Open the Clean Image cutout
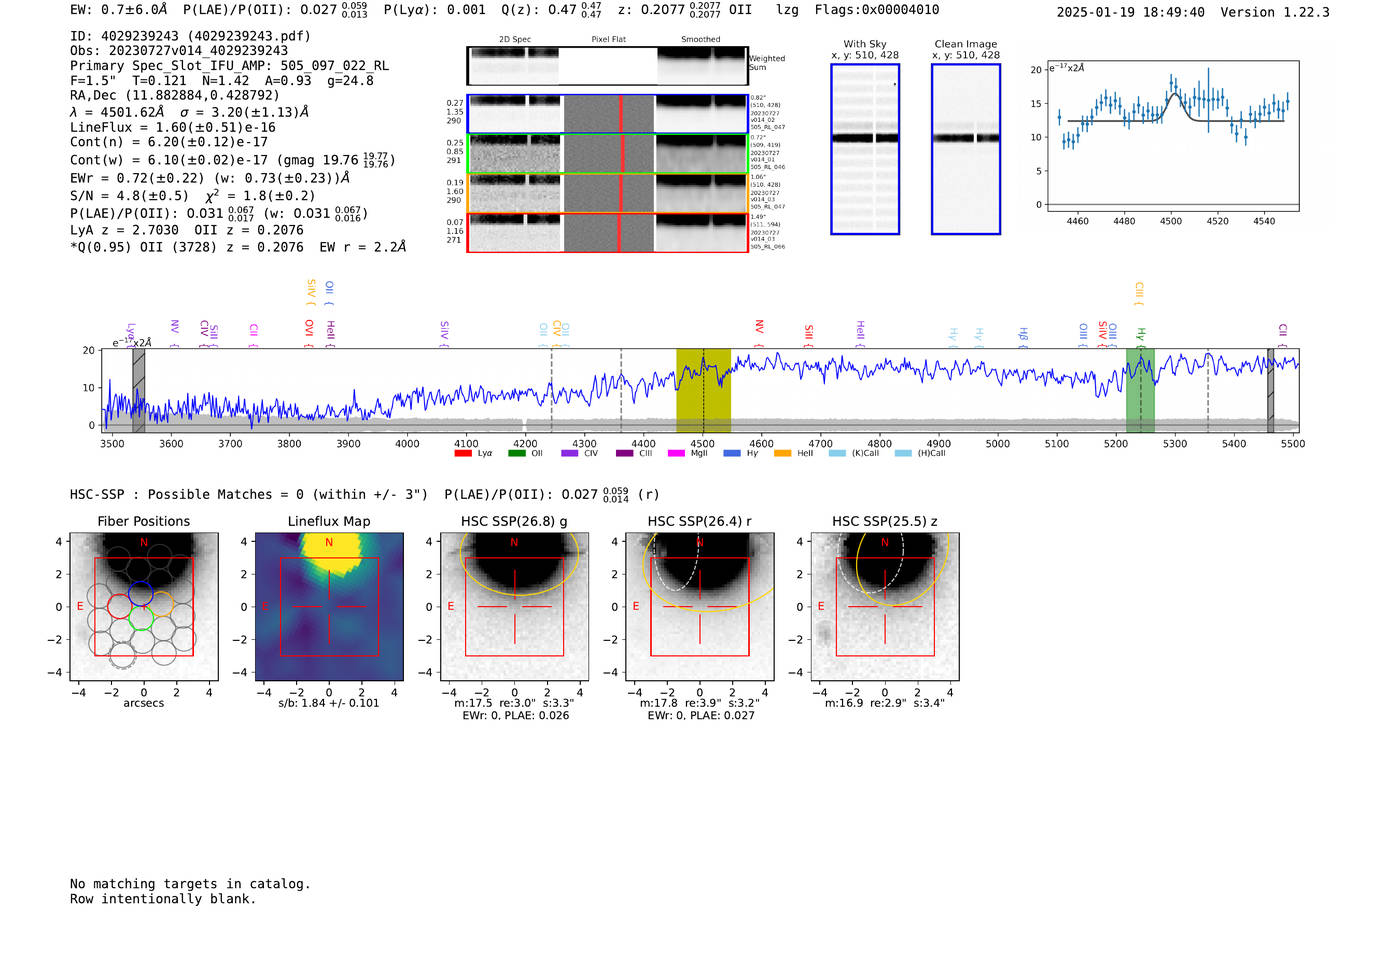 tap(966, 149)
